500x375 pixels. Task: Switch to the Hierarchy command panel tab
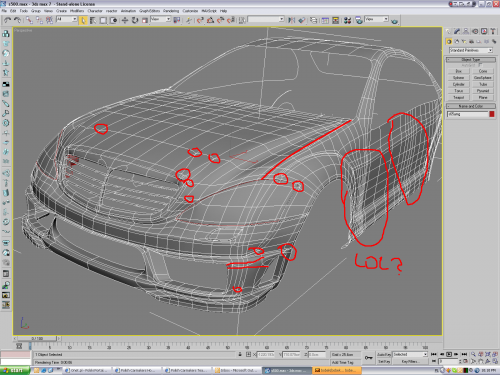[x=466, y=31]
